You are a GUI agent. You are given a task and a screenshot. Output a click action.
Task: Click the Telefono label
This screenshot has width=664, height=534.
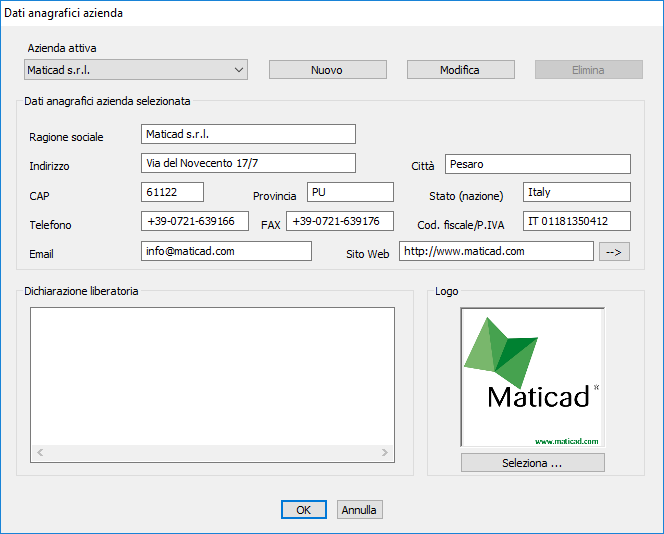50,225
